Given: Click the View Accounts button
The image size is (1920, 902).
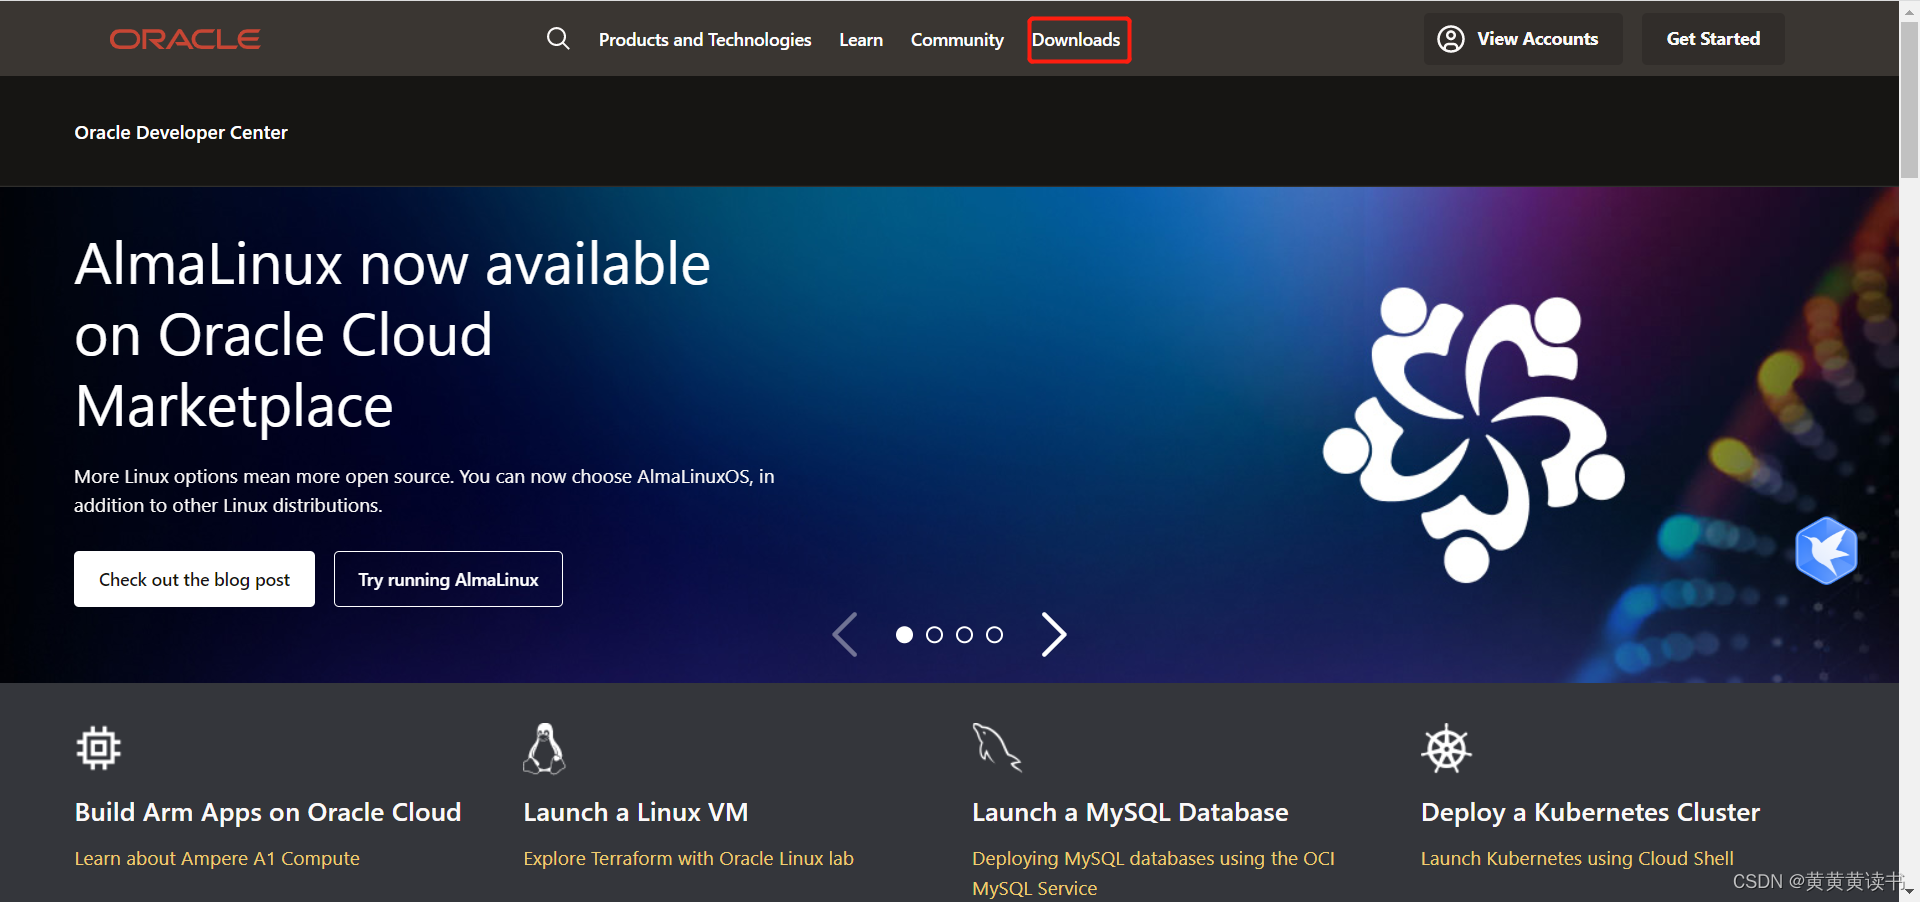Looking at the screenshot, I should click(x=1523, y=39).
